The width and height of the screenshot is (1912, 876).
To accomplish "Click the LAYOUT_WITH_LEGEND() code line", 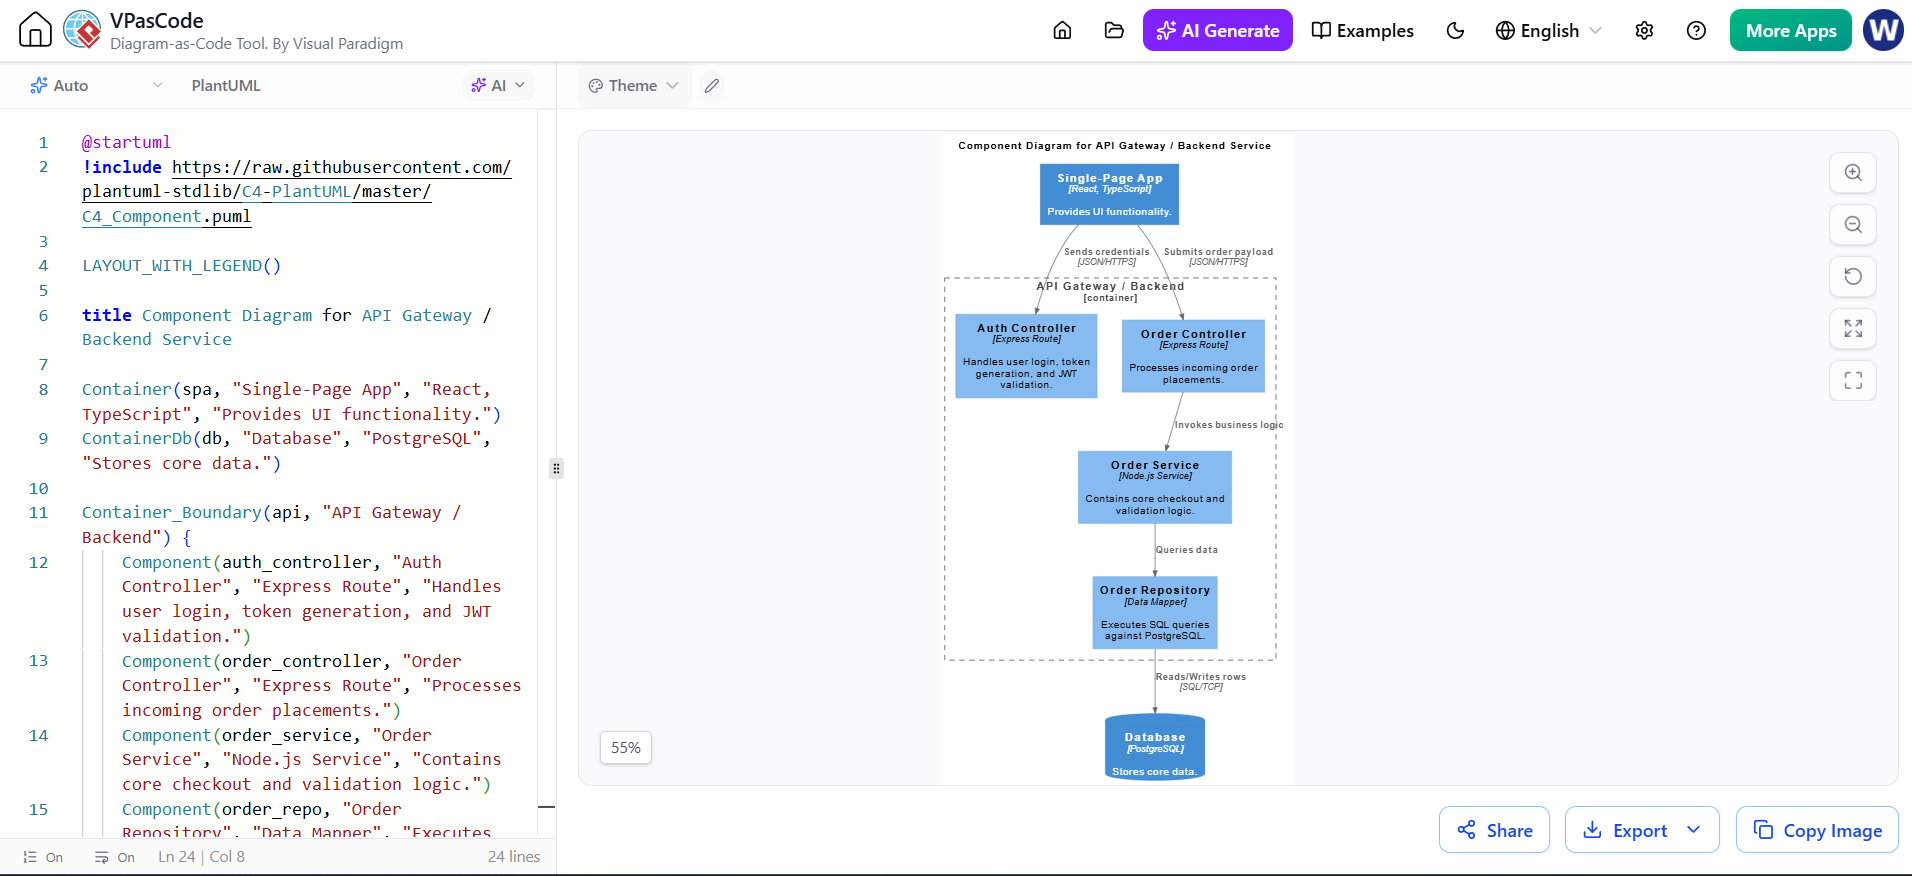I will 181,265.
